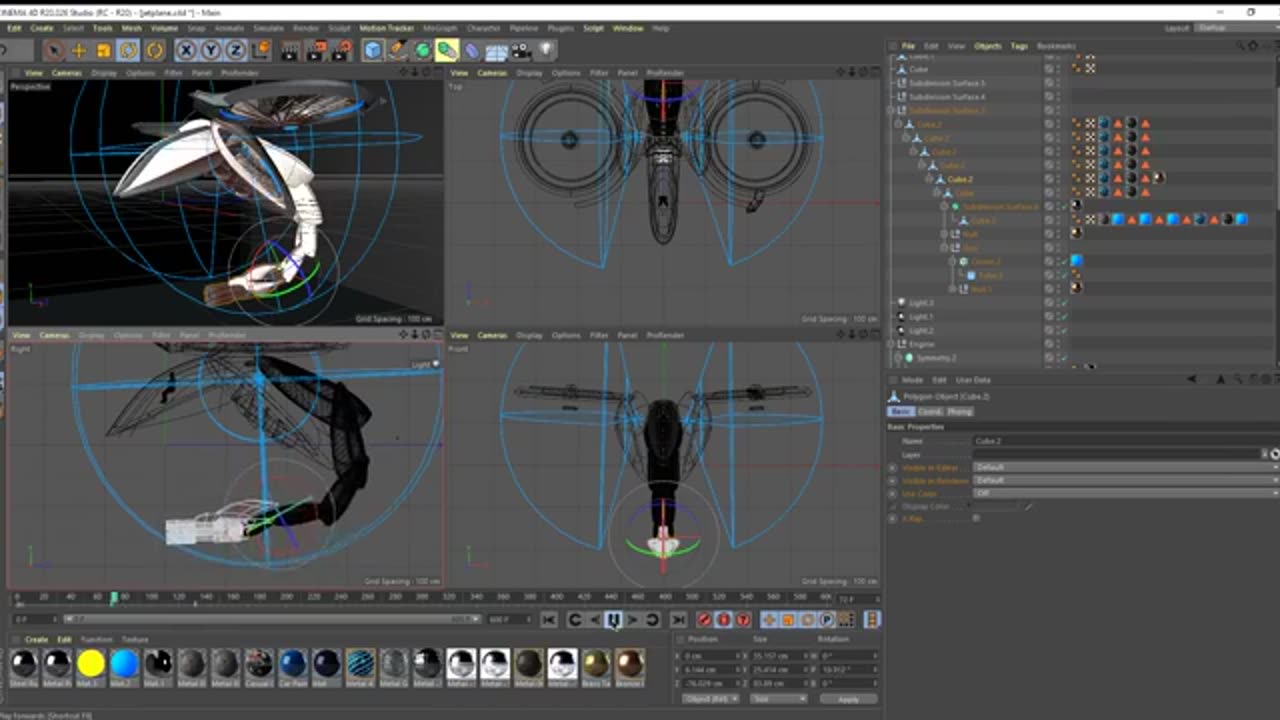Select the Live Selection arrow tool
The width and height of the screenshot is (1280, 720).
click(x=54, y=50)
